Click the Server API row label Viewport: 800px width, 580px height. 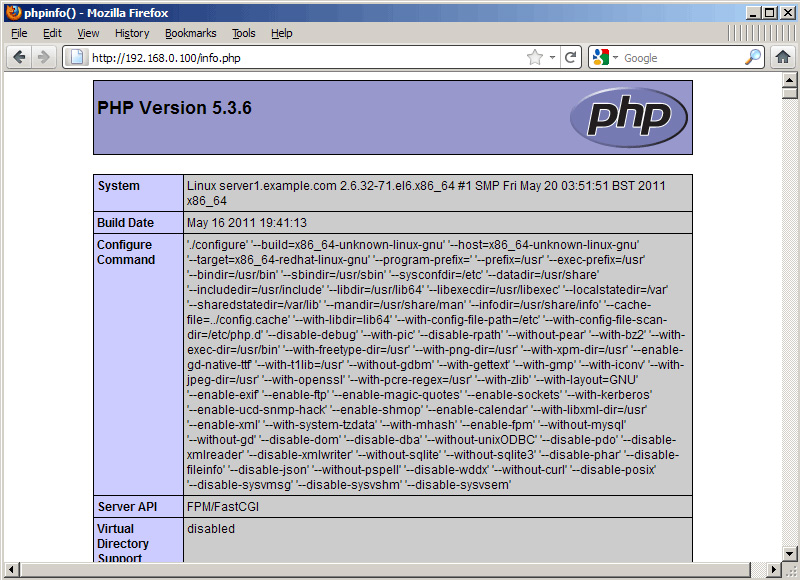pos(127,507)
